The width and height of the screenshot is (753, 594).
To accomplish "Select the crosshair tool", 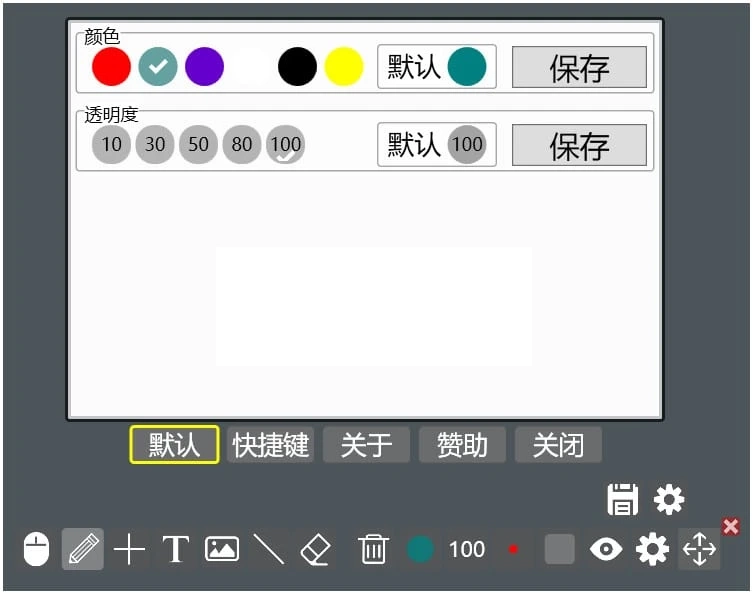I will coord(129,550).
